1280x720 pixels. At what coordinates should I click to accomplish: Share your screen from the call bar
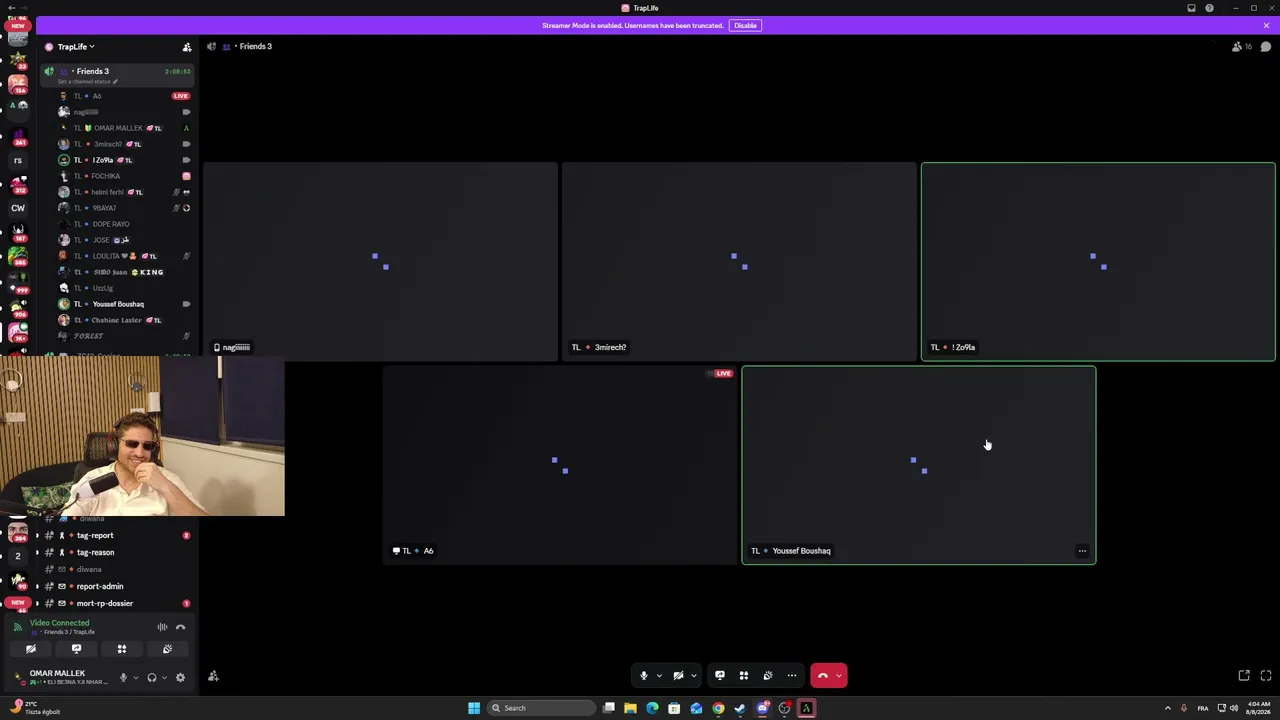(720, 676)
